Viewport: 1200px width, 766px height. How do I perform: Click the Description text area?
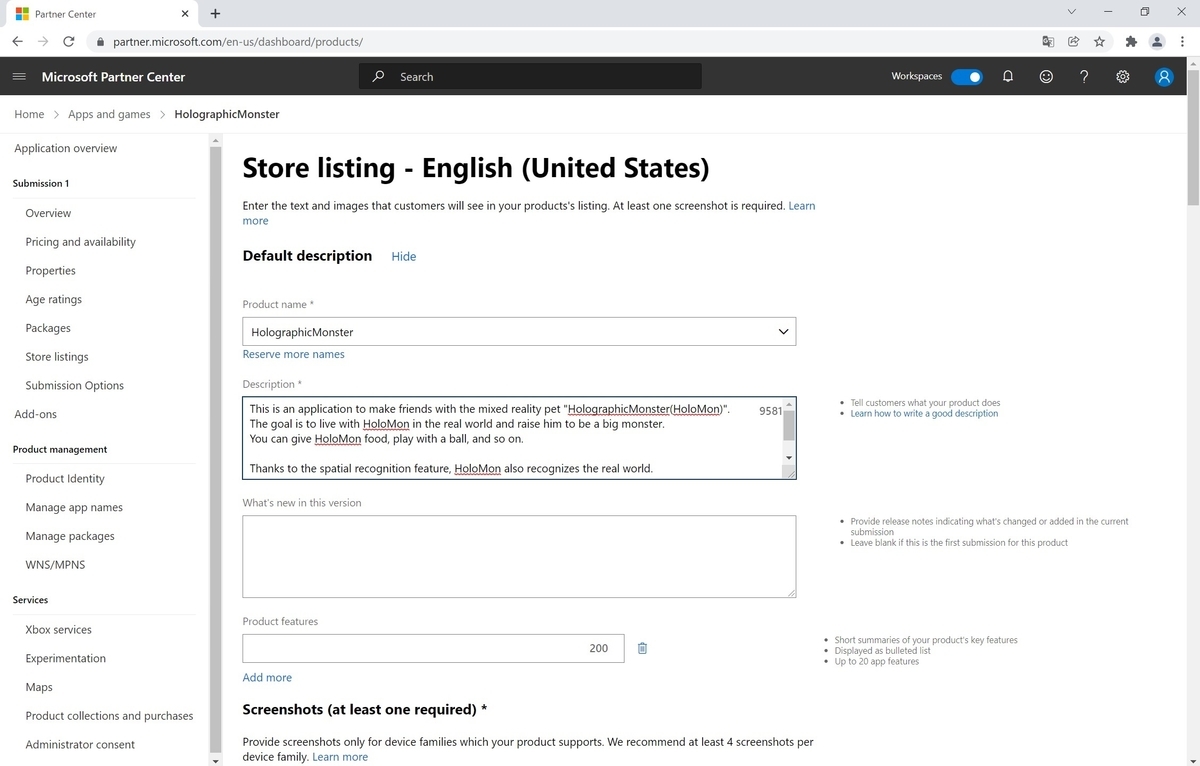[x=519, y=438]
